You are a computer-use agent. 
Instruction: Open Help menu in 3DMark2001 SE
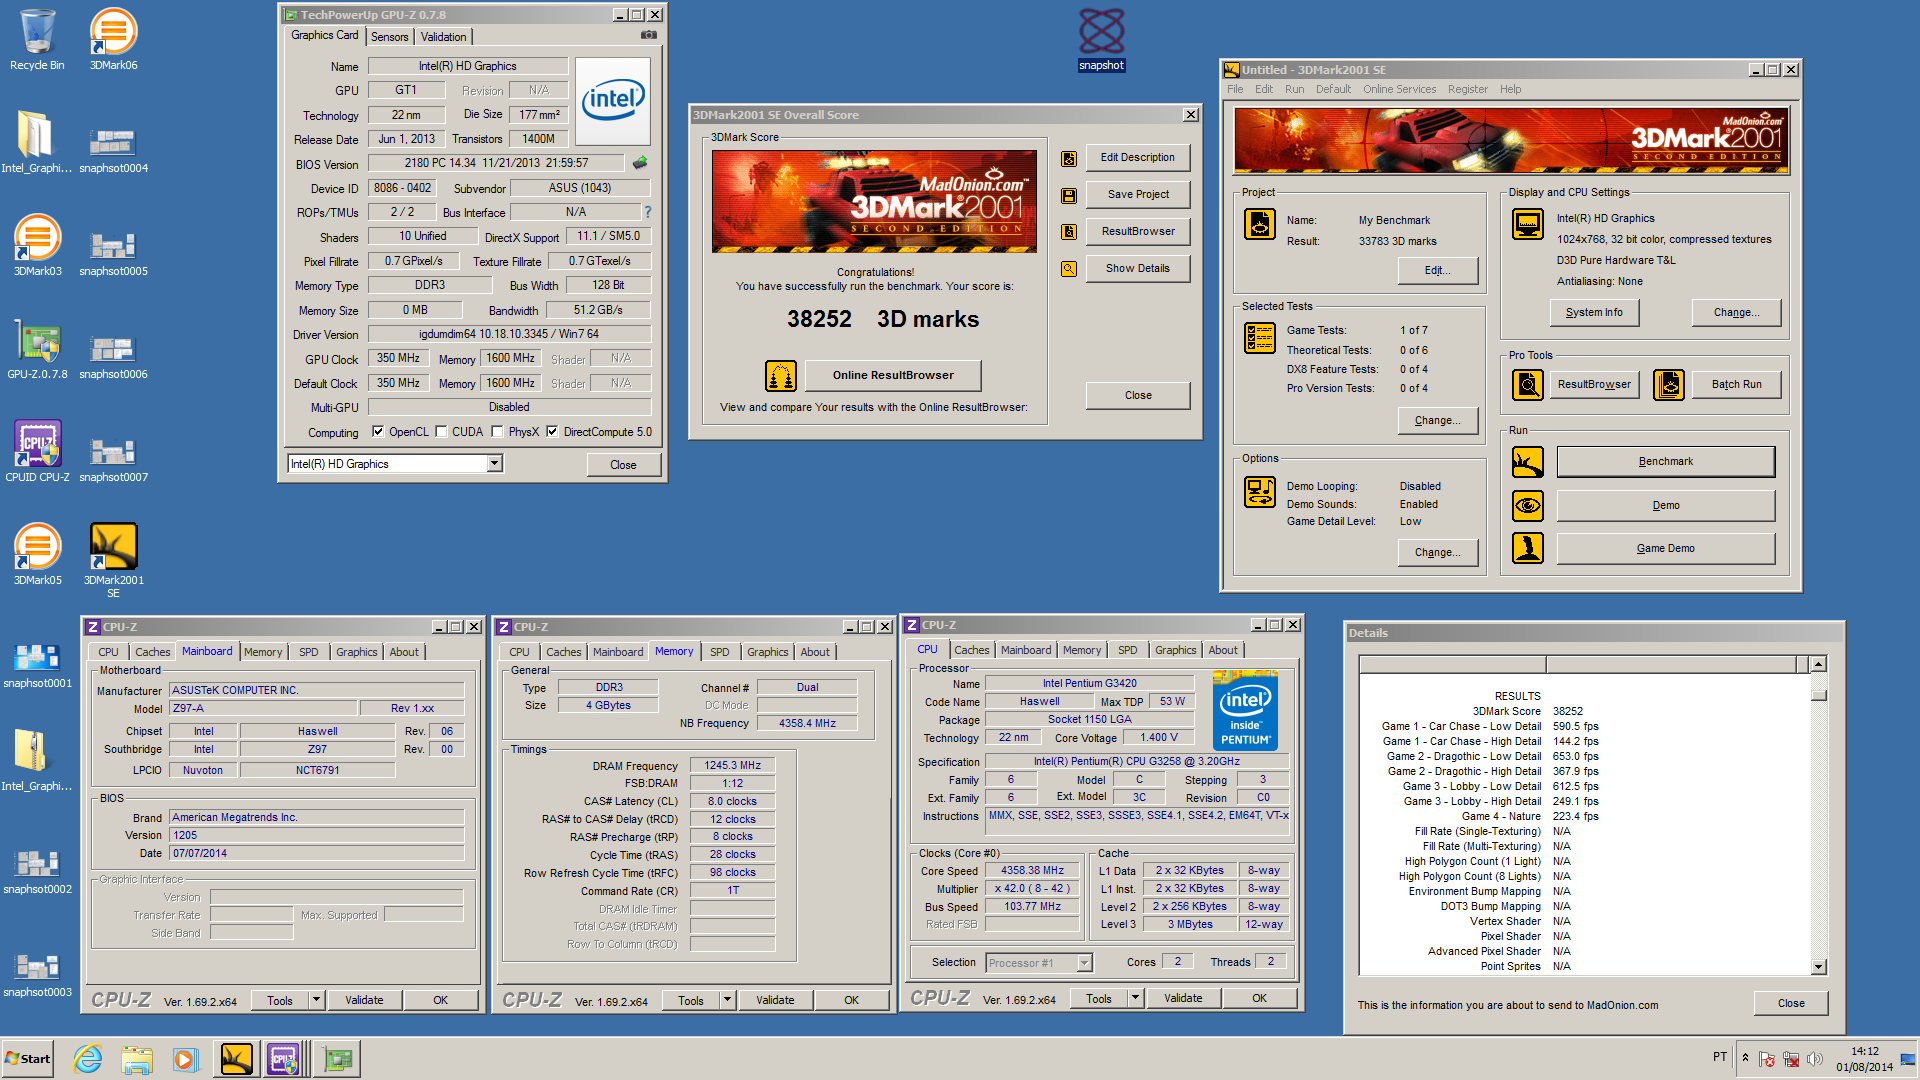pos(1510,89)
